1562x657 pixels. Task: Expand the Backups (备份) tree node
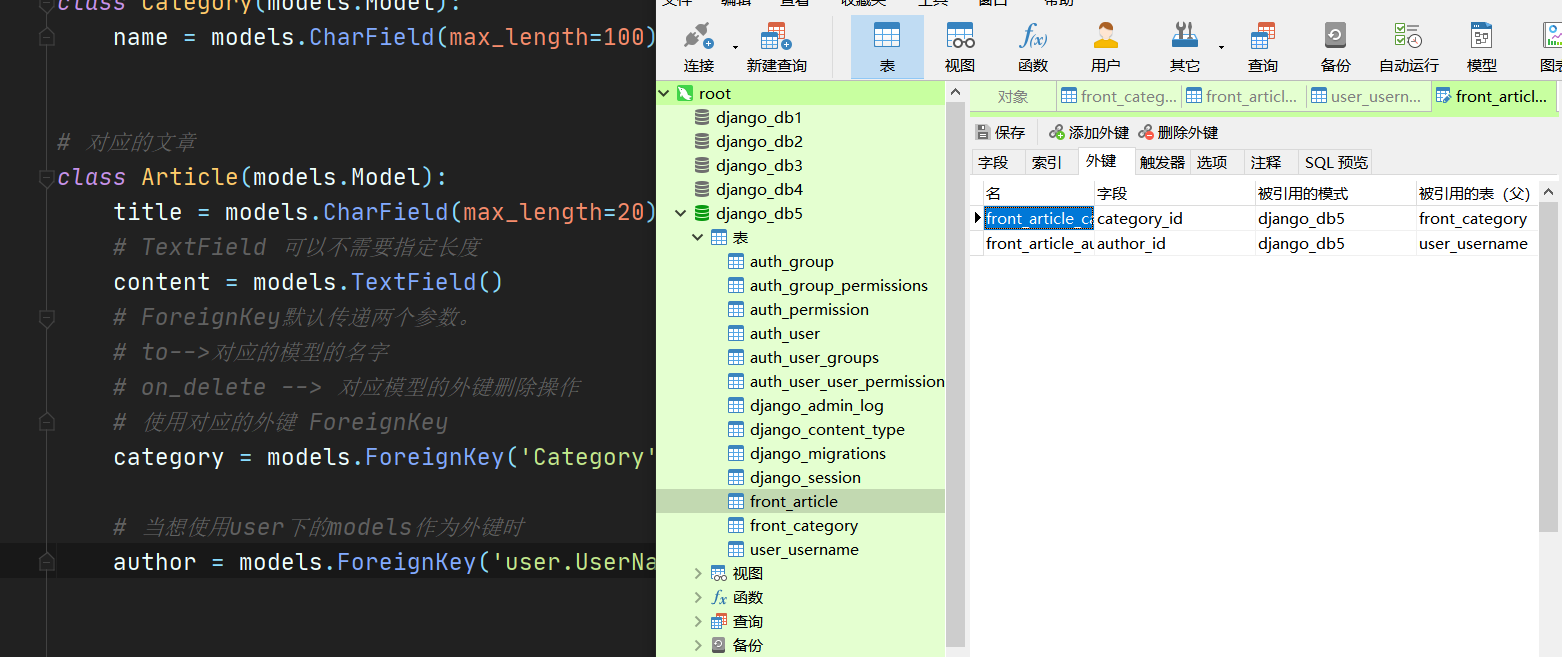698,646
